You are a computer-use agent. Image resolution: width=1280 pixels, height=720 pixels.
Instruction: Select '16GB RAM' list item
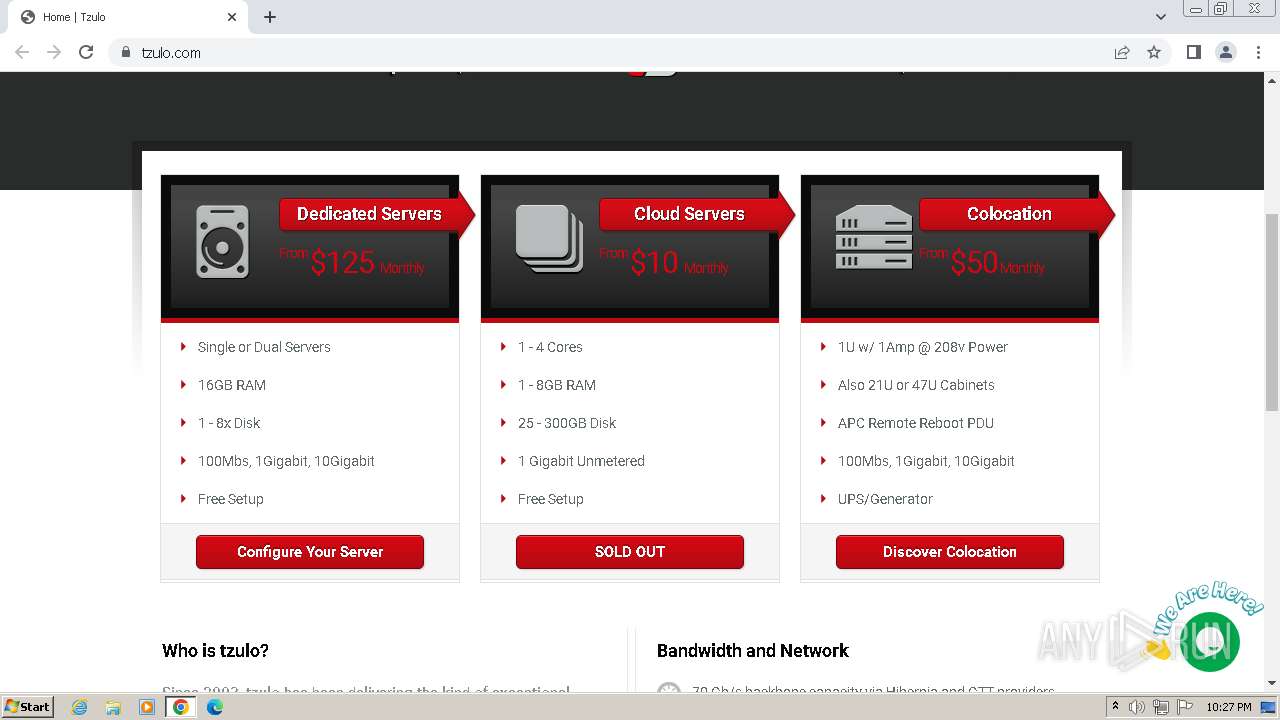(232, 385)
